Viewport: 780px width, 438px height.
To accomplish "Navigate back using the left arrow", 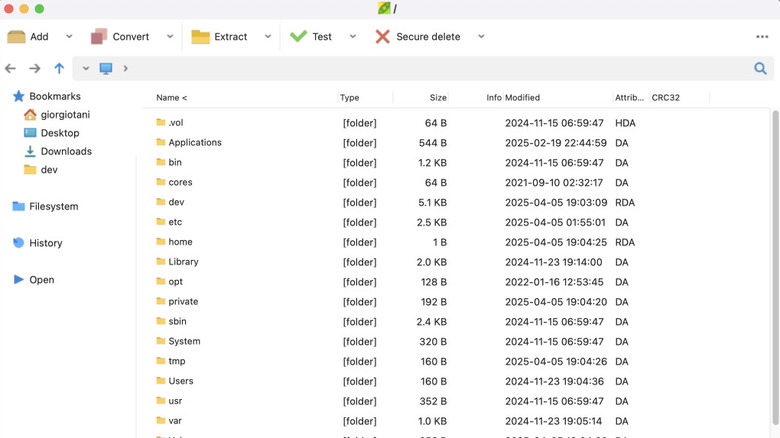I will click(11, 68).
